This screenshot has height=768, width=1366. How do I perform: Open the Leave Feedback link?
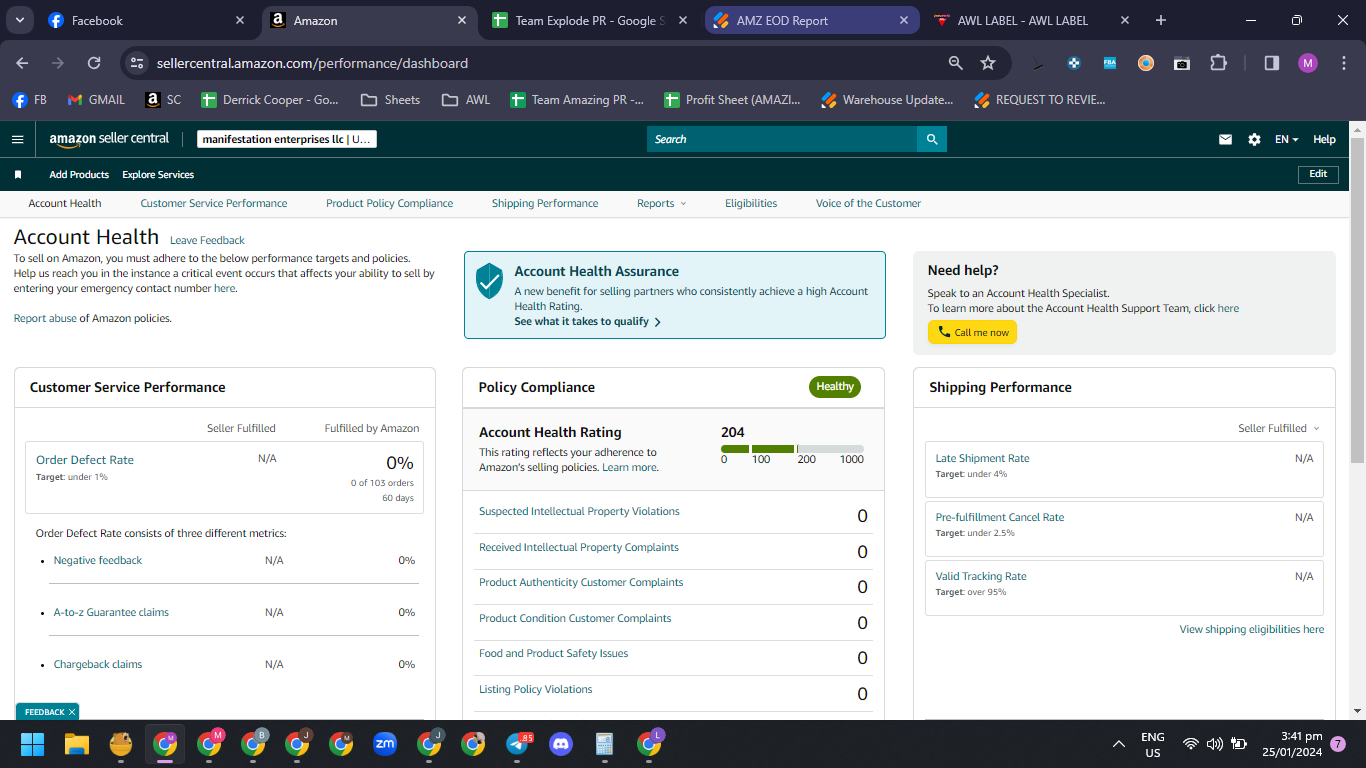pos(207,240)
